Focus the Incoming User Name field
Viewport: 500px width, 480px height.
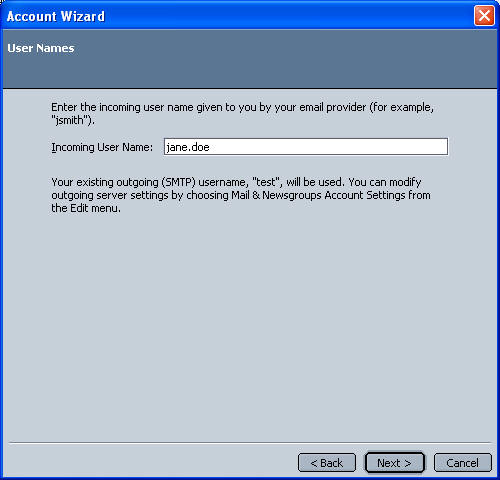[306, 147]
